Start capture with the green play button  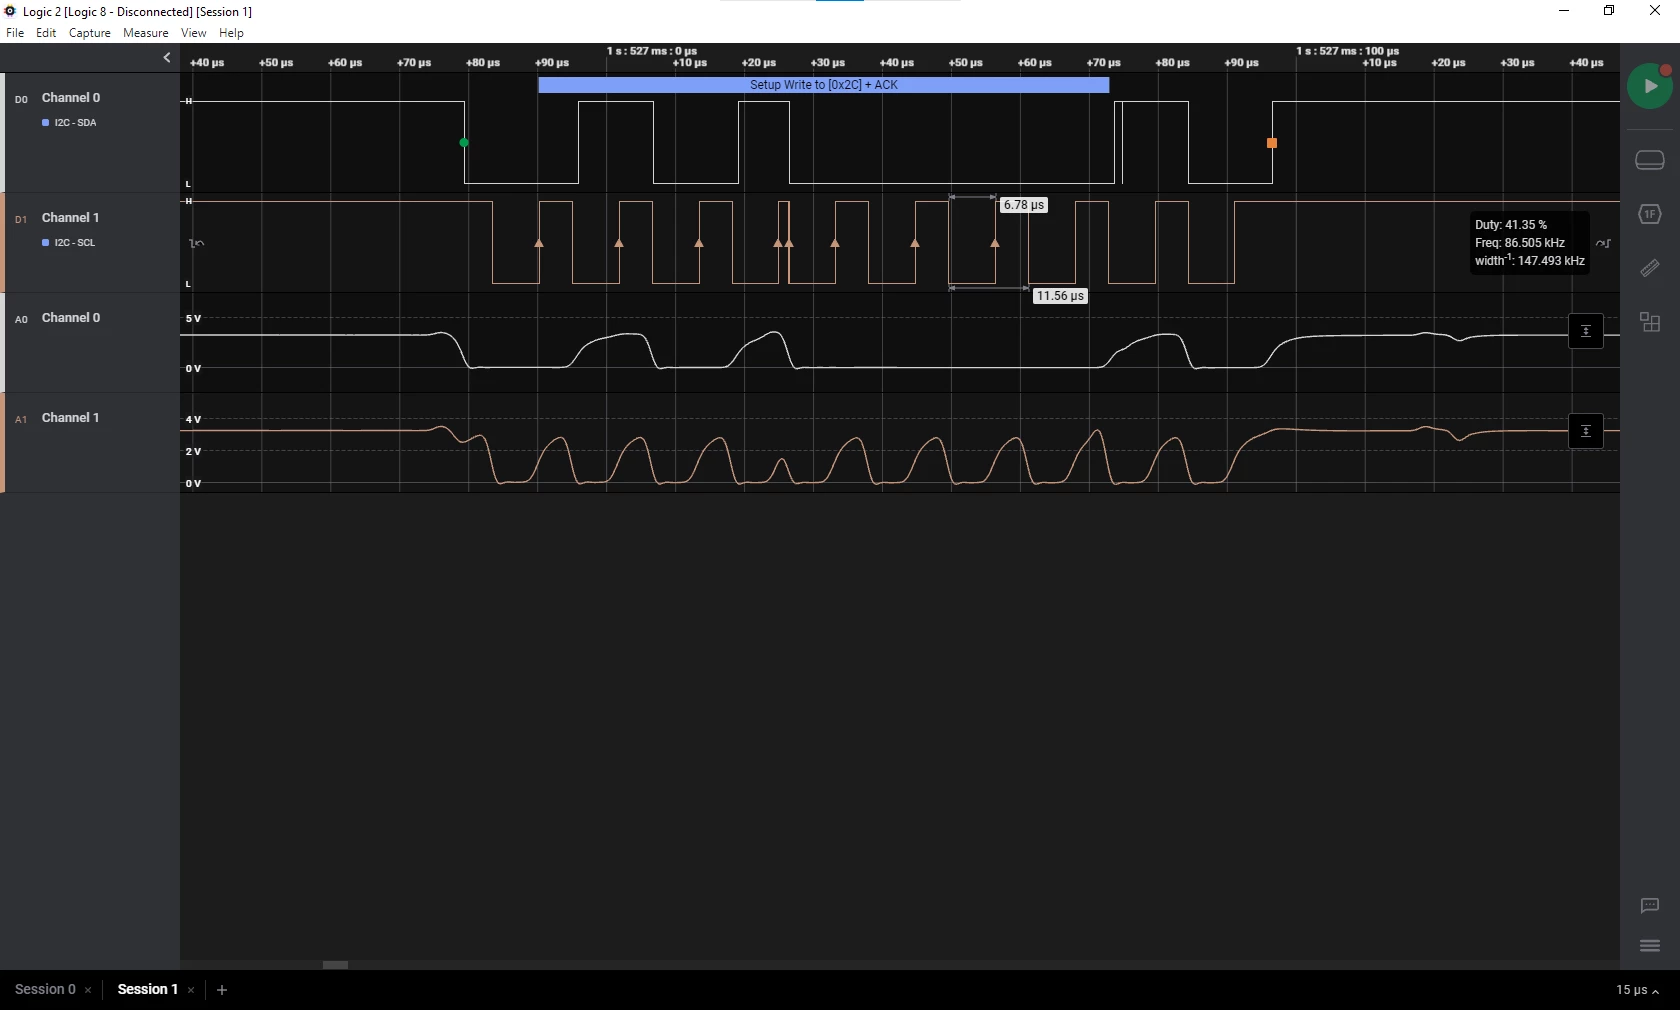click(x=1649, y=86)
